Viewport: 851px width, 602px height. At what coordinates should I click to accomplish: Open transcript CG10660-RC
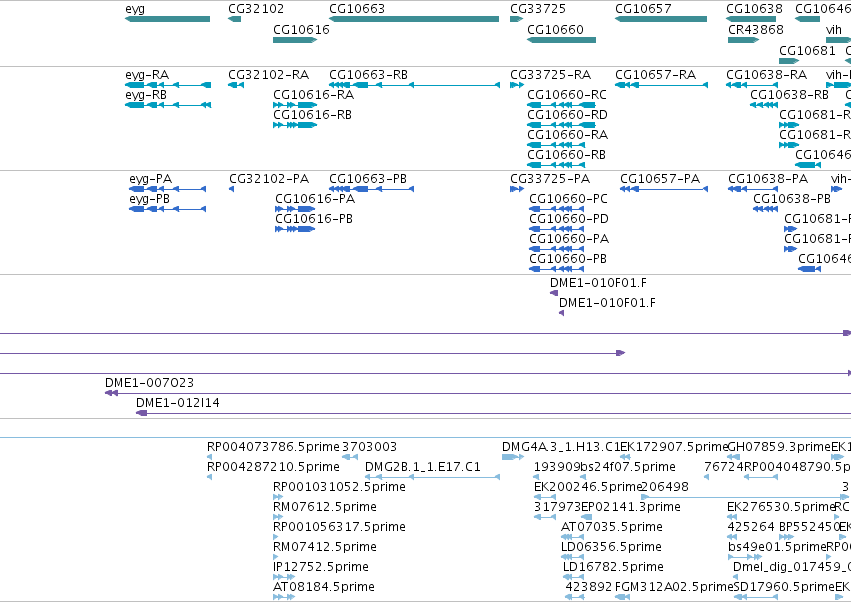pos(567,95)
